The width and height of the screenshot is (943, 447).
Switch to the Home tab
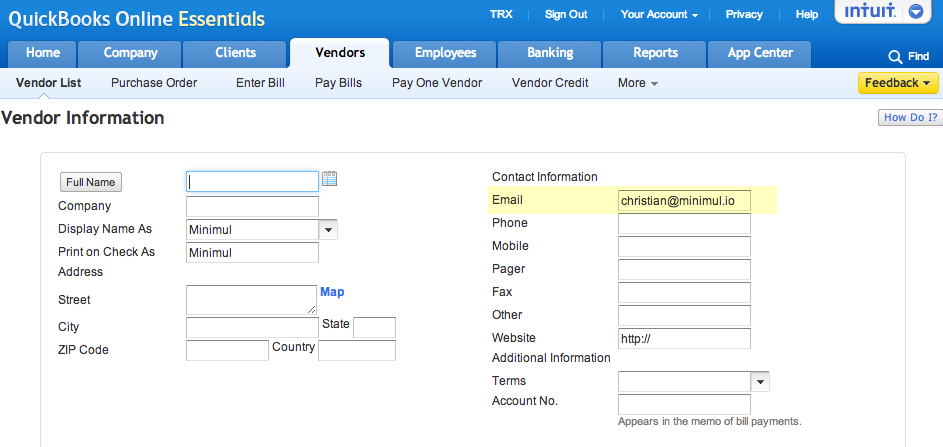click(43, 53)
